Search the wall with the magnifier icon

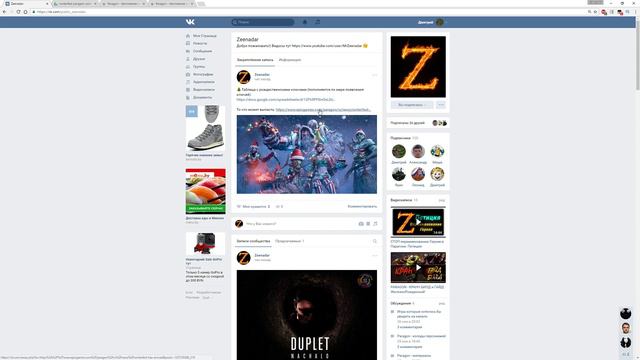tap(375, 241)
